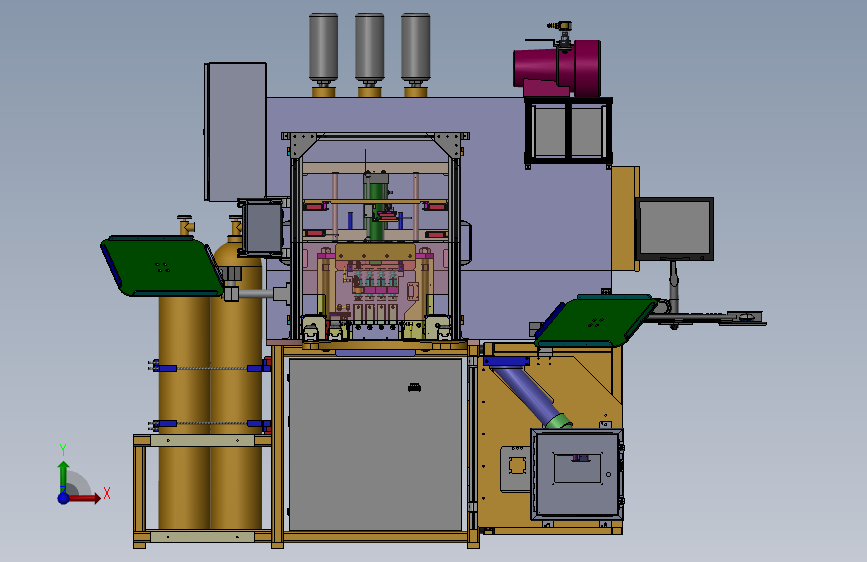
Task: Select the upper chain strap across gas cylinders
Action: point(211,368)
